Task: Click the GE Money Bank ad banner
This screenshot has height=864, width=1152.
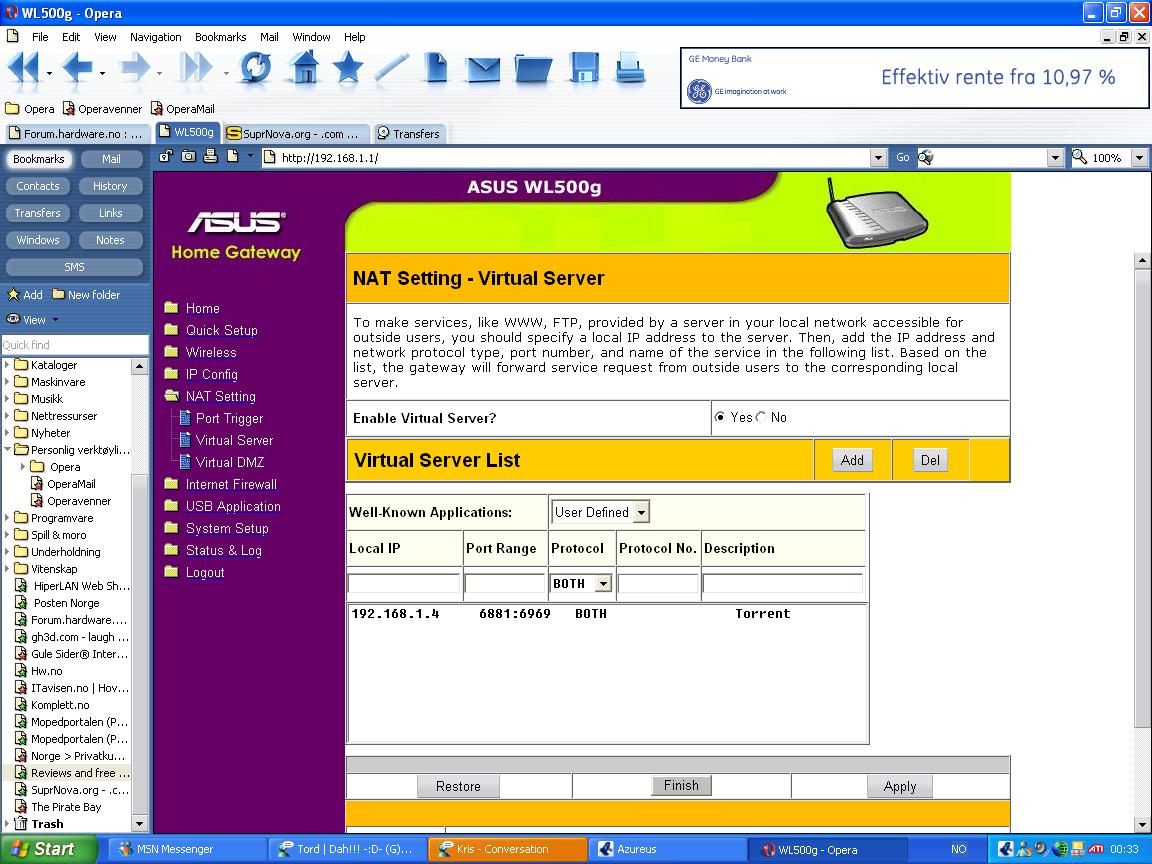Action: click(x=915, y=78)
